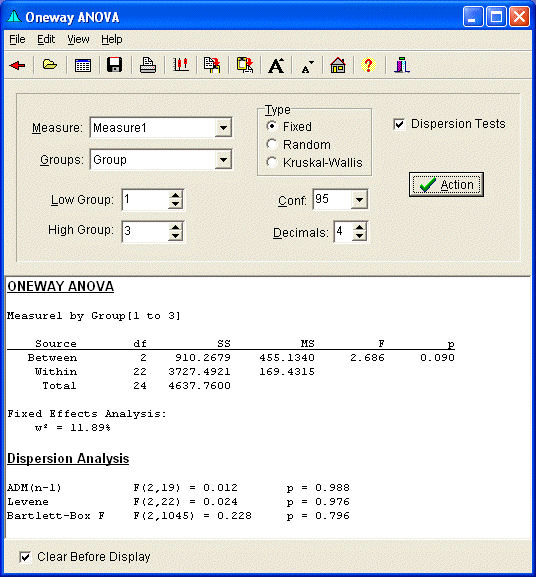The image size is (536, 577).
Task: Toggle Clear Before Display checkbox
Action: (25, 557)
